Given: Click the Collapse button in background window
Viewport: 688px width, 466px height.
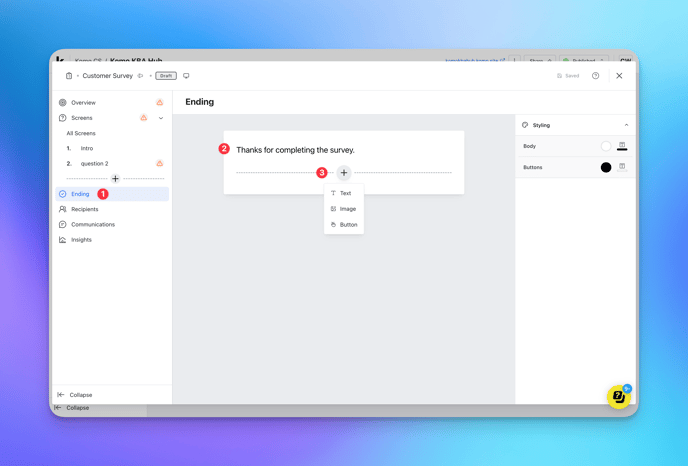Looking at the screenshot, I should tap(72, 408).
